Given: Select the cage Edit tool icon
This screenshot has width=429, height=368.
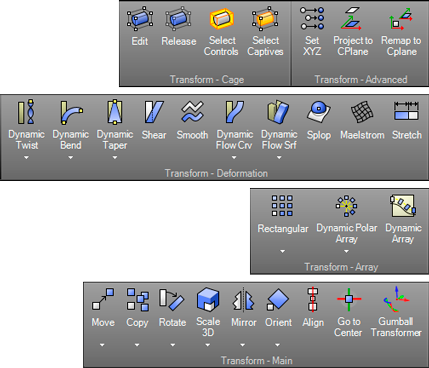Looking at the screenshot, I should pyautogui.click(x=140, y=17).
